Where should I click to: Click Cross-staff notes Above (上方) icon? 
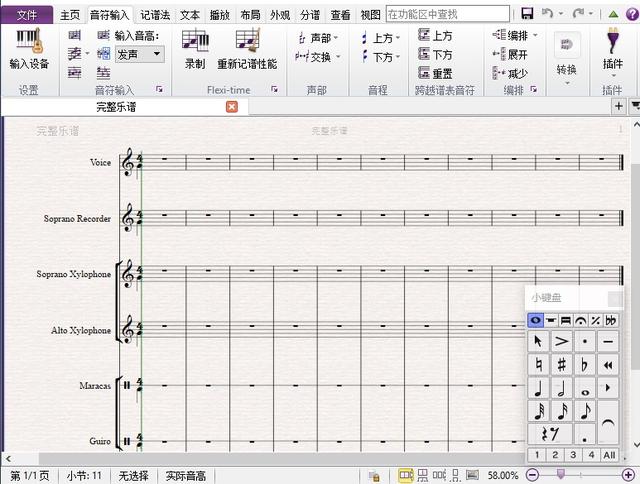(435, 36)
